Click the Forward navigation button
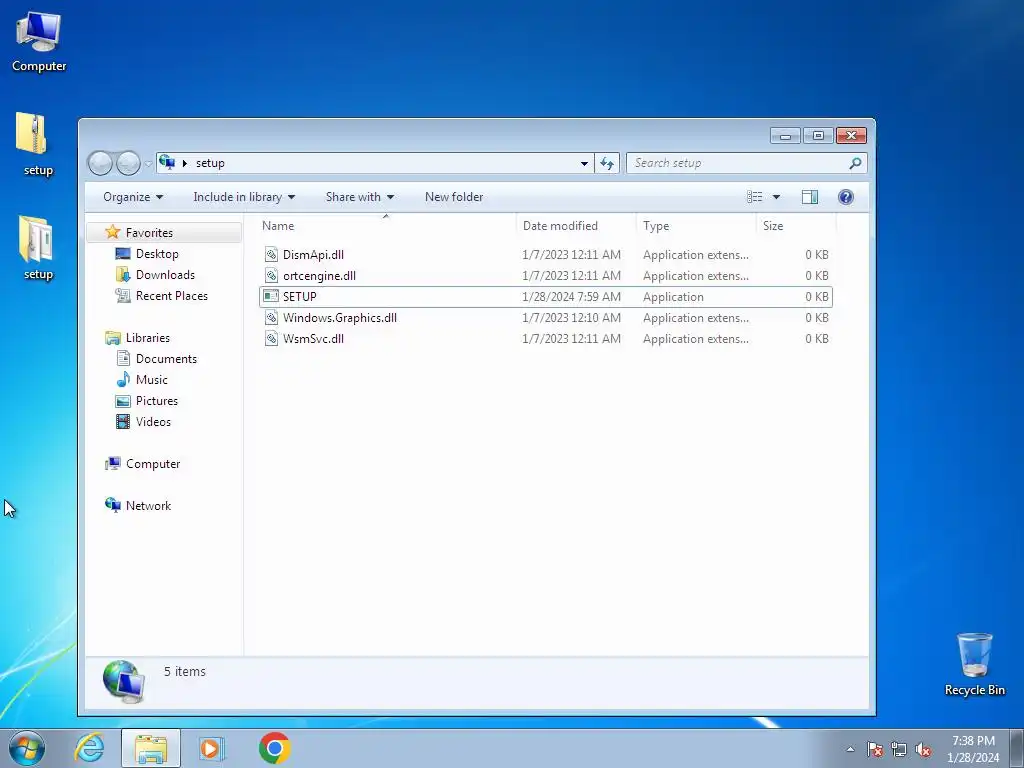This screenshot has height=768, width=1024. tap(128, 163)
